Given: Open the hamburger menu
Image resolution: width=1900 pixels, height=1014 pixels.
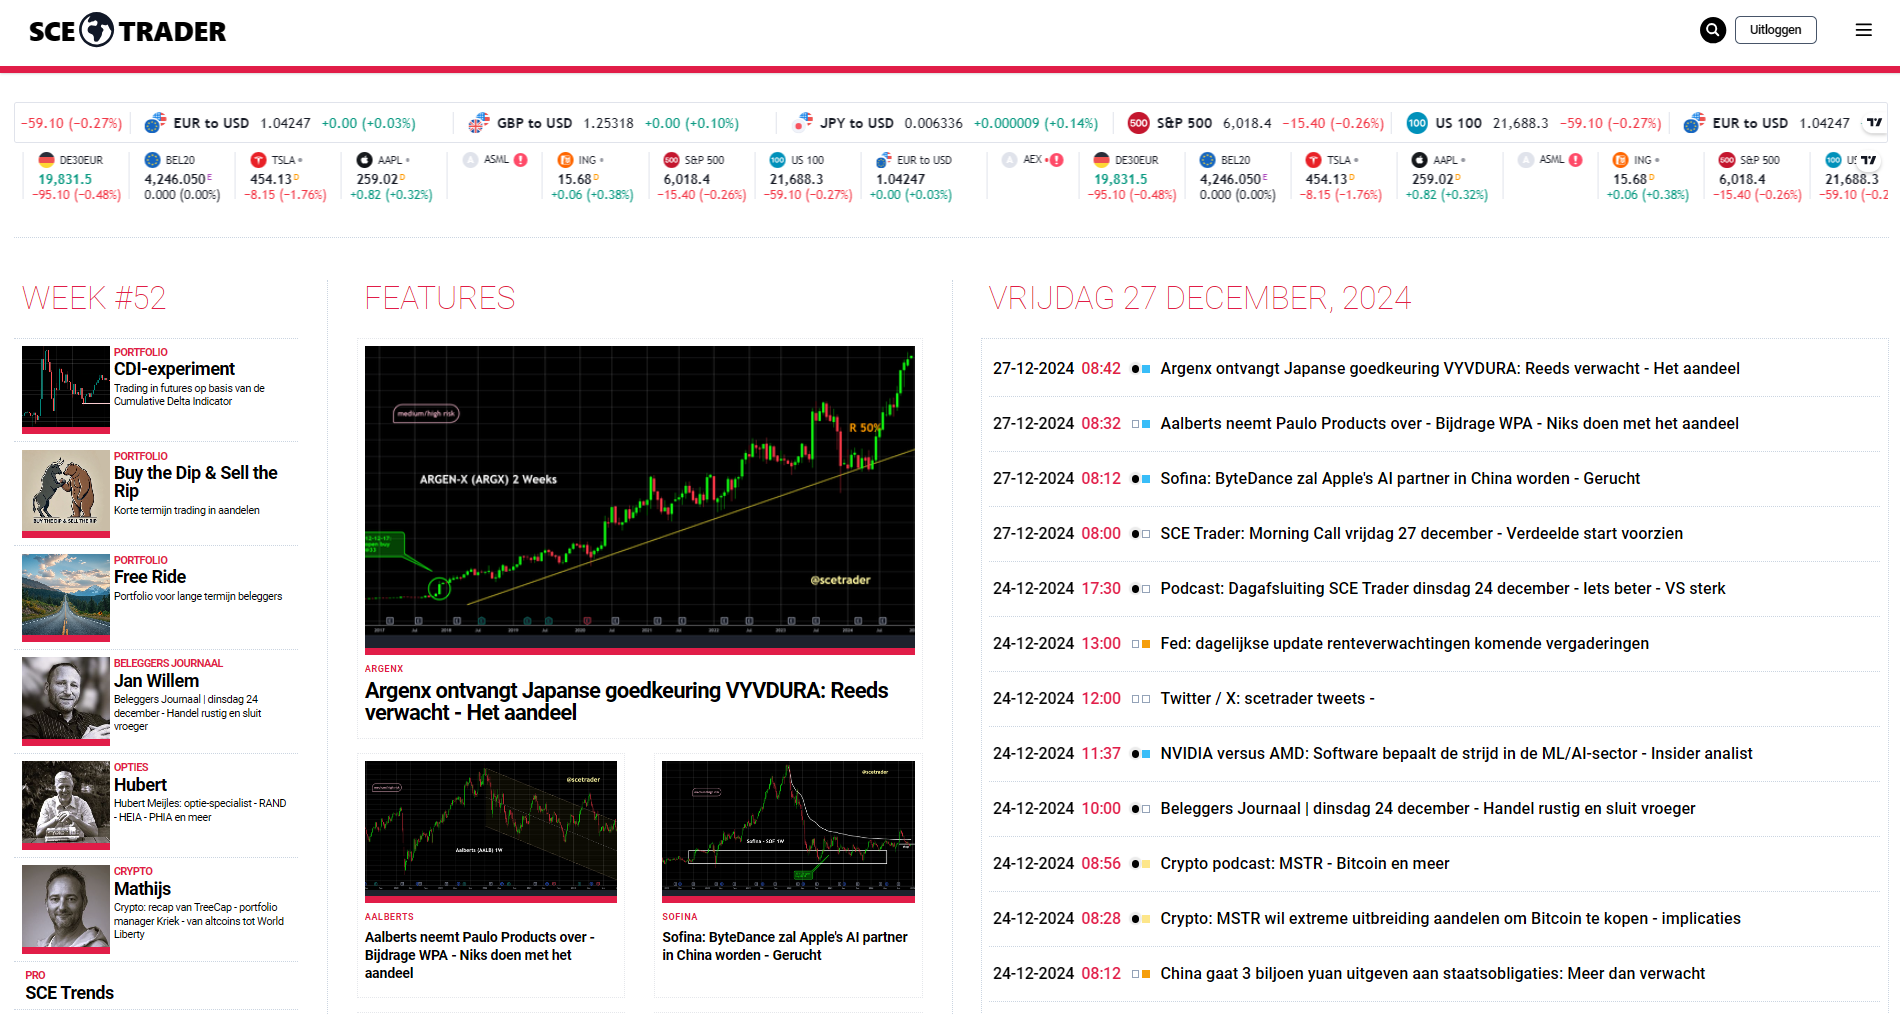Looking at the screenshot, I should coord(1864,30).
